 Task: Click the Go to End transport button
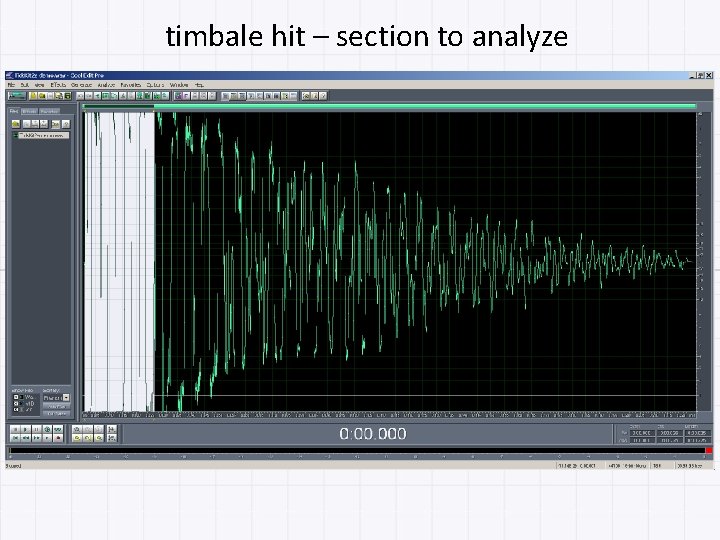[x=47, y=438]
